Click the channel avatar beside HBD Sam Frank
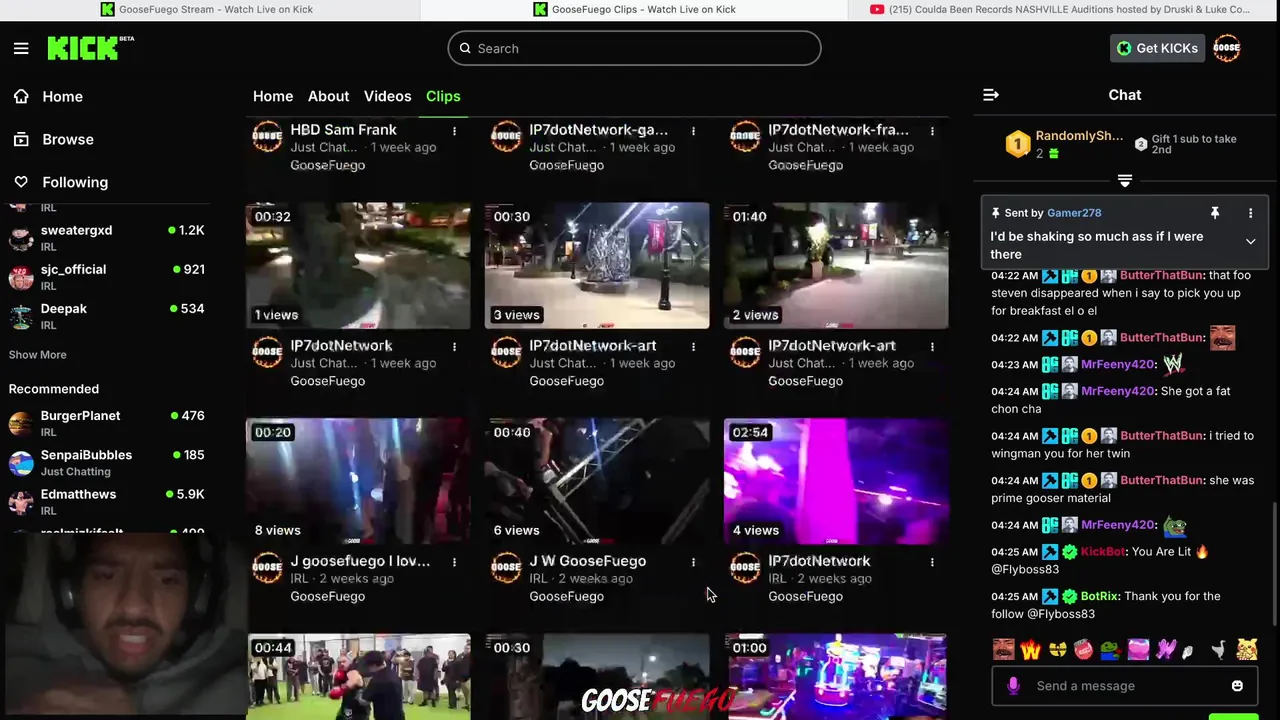This screenshot has height=720, width=1280. pyautogui.click(x=267, y=137)
